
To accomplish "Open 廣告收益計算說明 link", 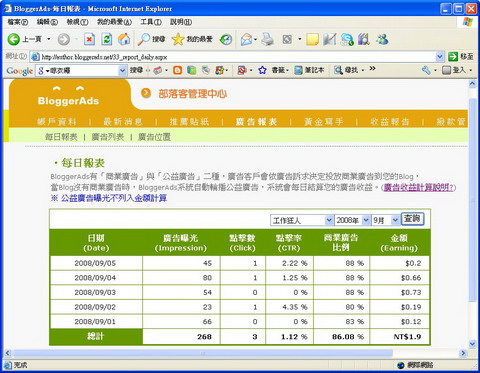I will [x=419, y=187].
